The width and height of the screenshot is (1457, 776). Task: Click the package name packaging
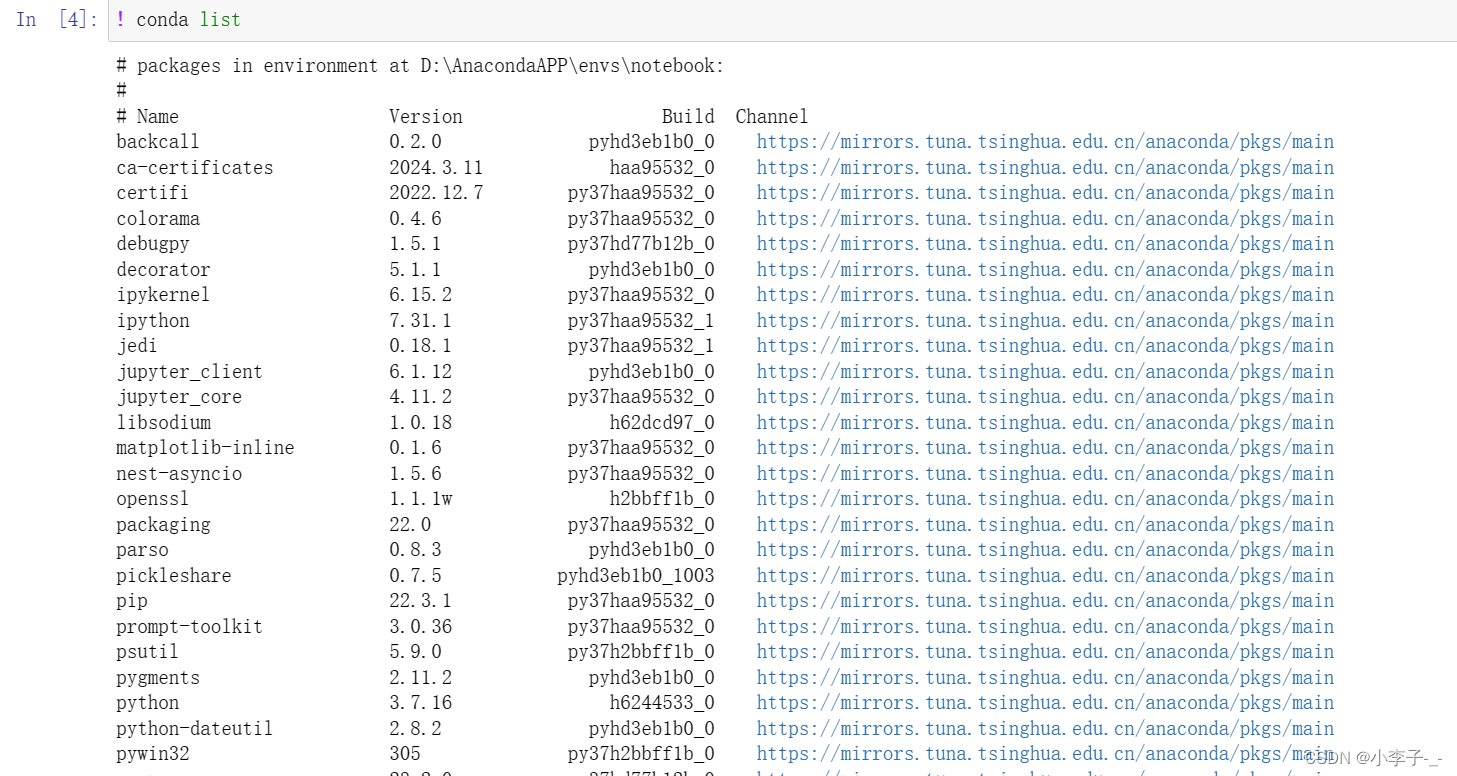point(163,525)
